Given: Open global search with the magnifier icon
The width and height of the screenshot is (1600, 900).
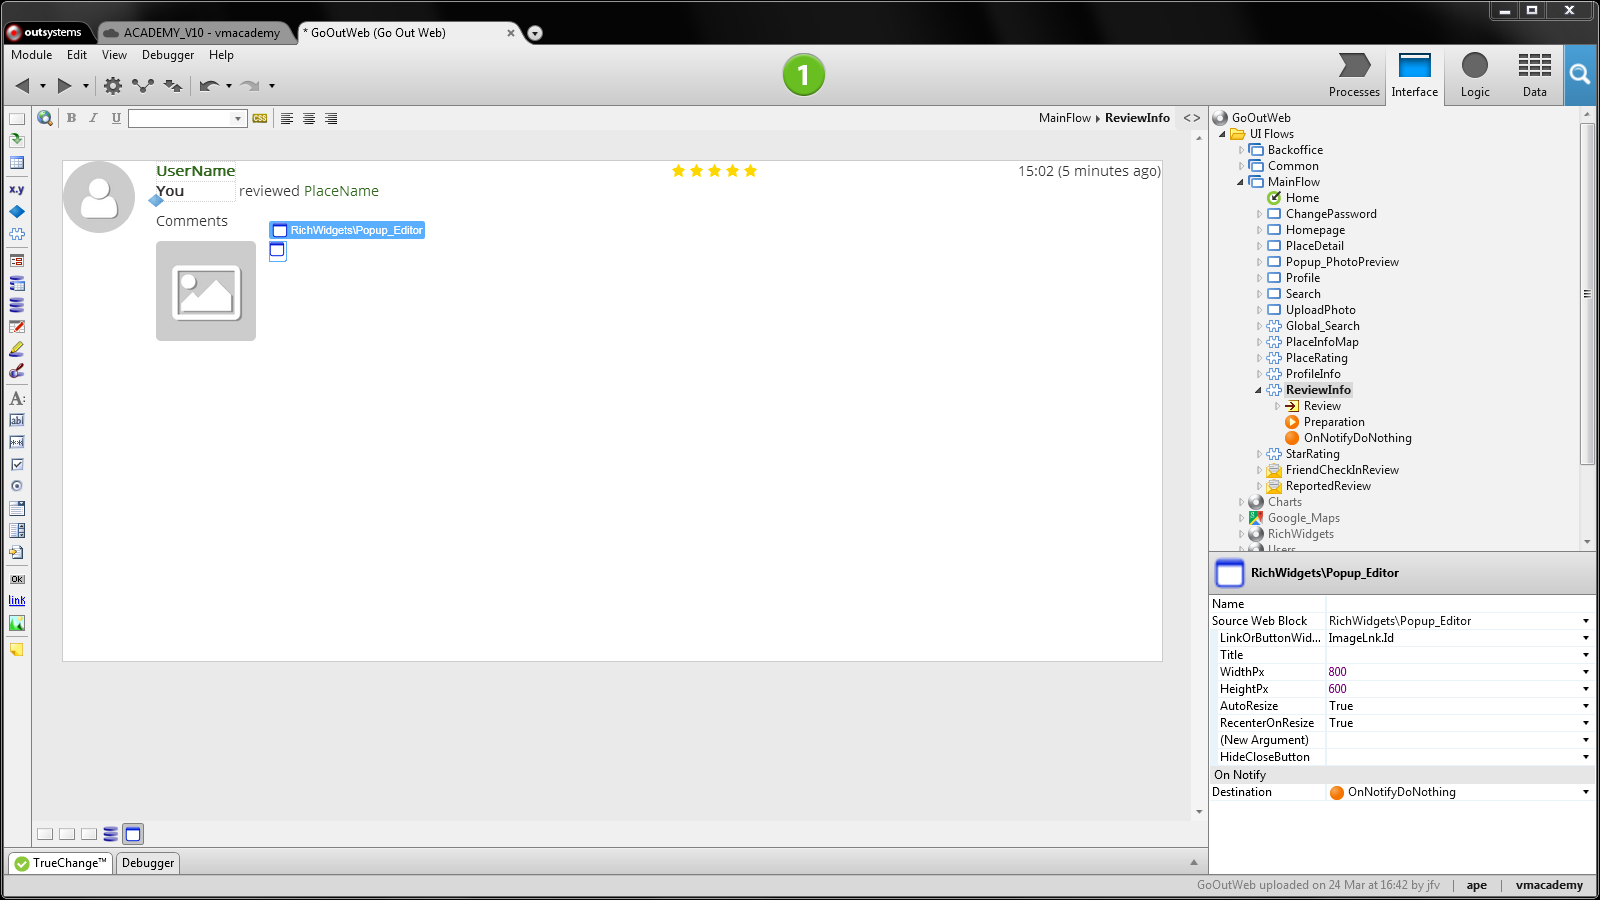Looking at the screenshot, I should click(x=1580, y=75).
